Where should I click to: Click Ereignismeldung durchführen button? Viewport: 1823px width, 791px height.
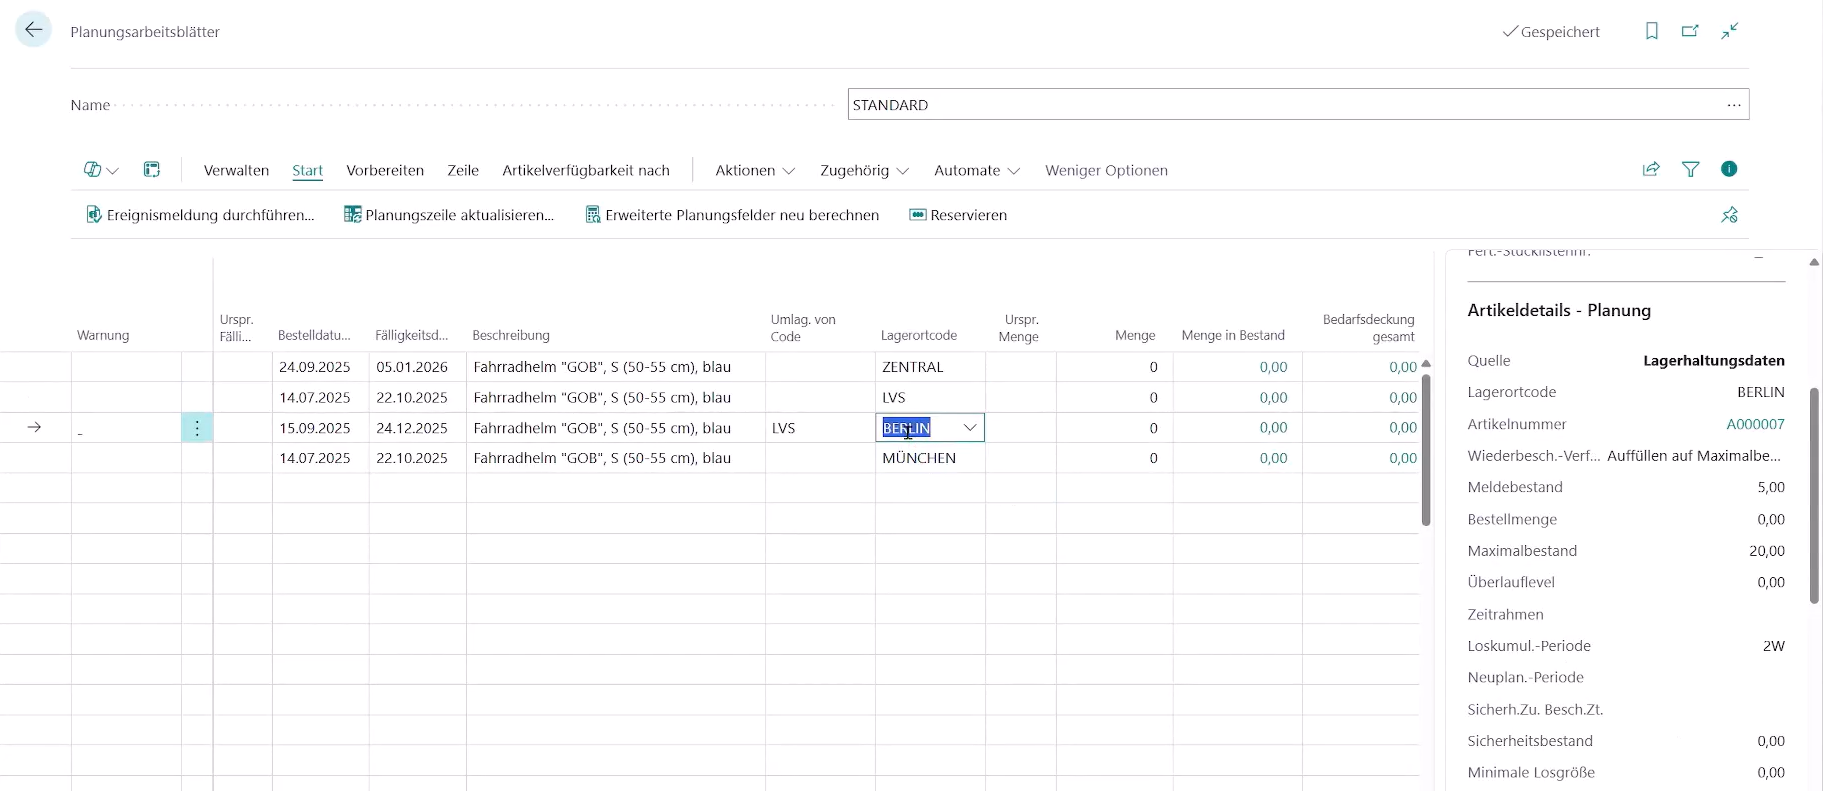[200, 215]
